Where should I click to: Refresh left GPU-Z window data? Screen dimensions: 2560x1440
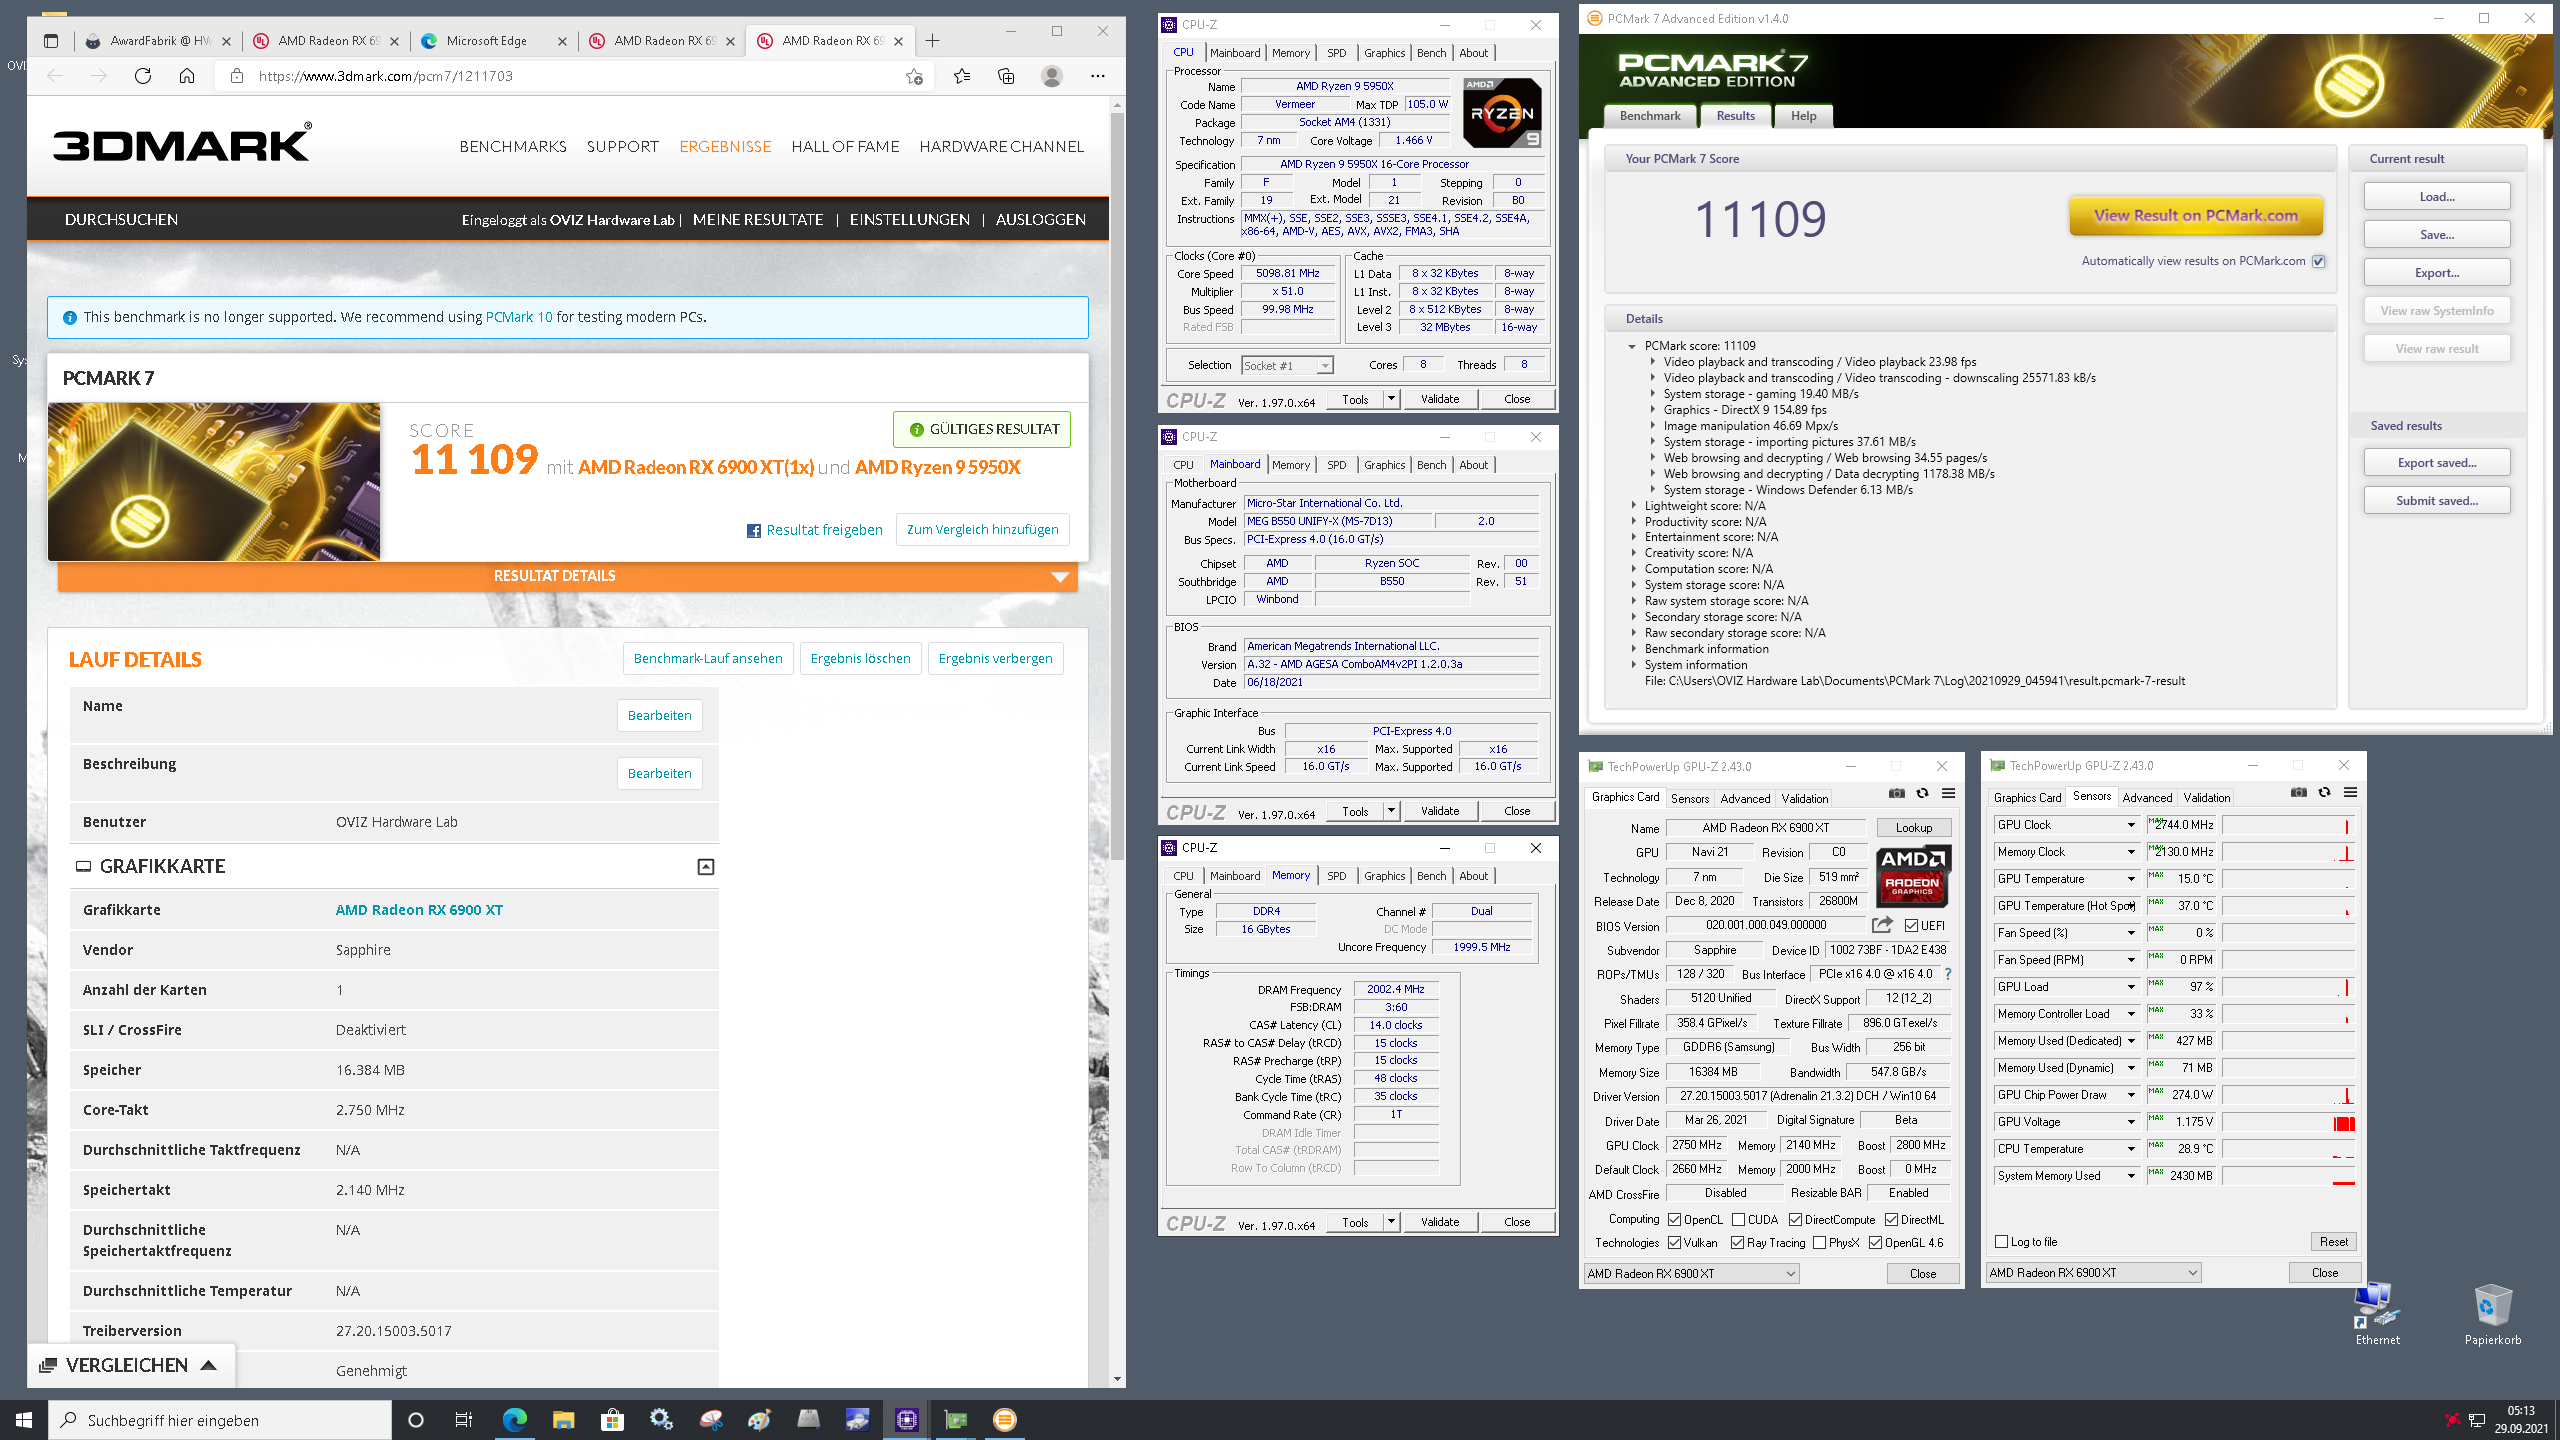(x=1922, y=794)
